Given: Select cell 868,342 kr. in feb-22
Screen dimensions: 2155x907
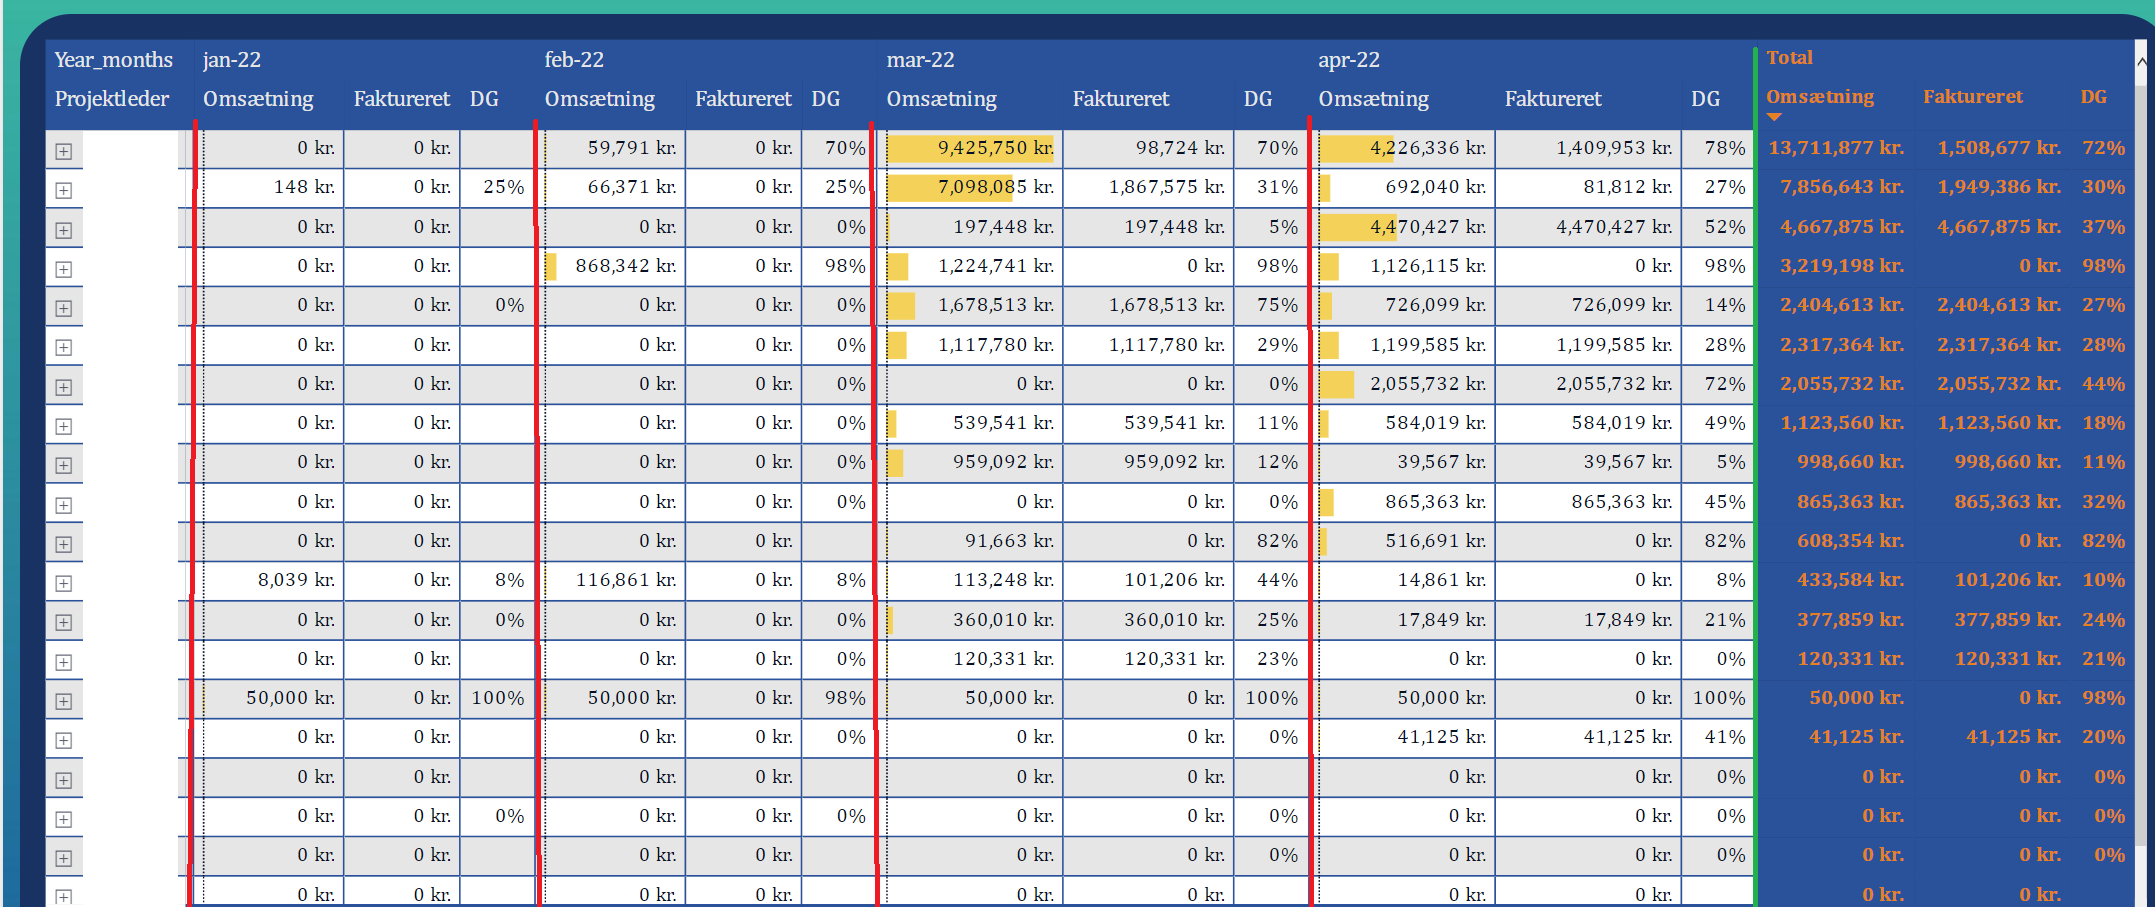Looking at the screenshot, I should click(612, 266).
